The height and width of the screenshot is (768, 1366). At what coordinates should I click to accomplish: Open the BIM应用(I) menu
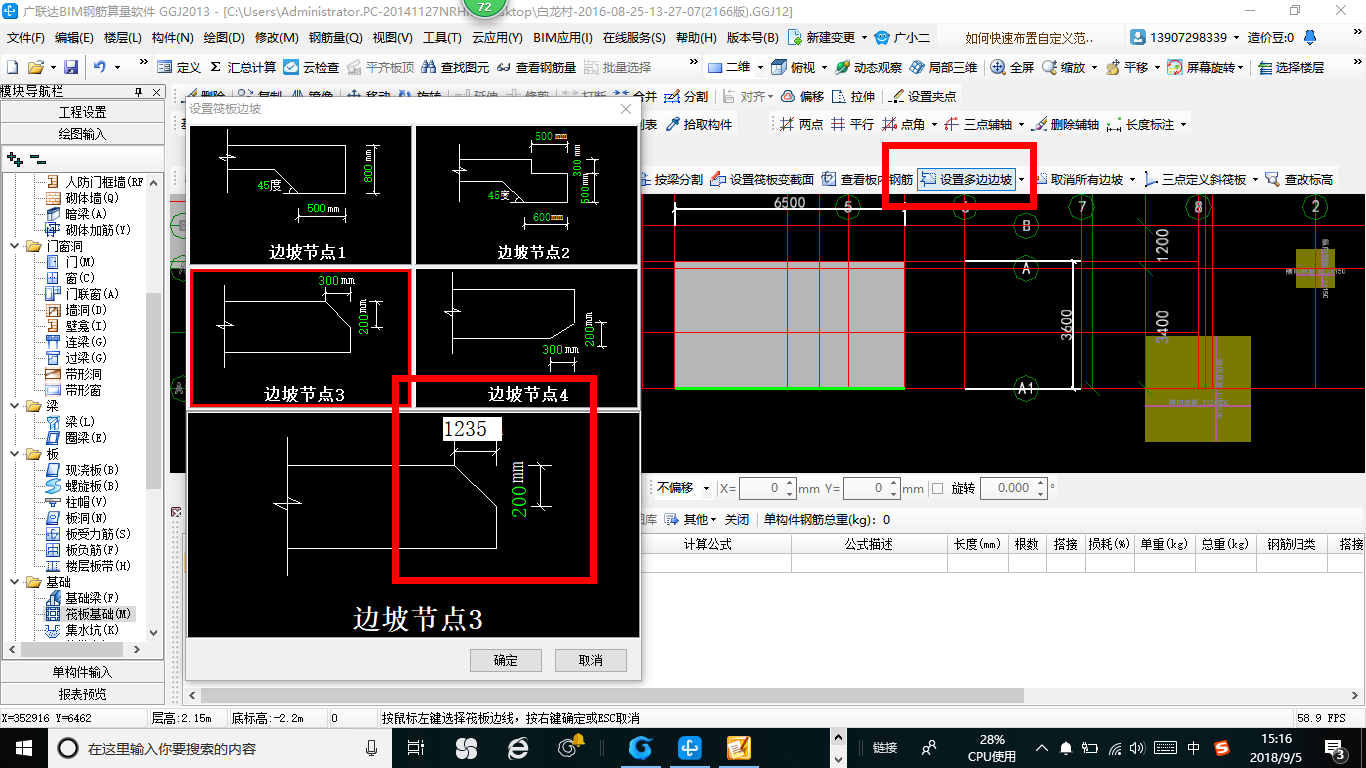pyautogui.click(x=563, y=37)
